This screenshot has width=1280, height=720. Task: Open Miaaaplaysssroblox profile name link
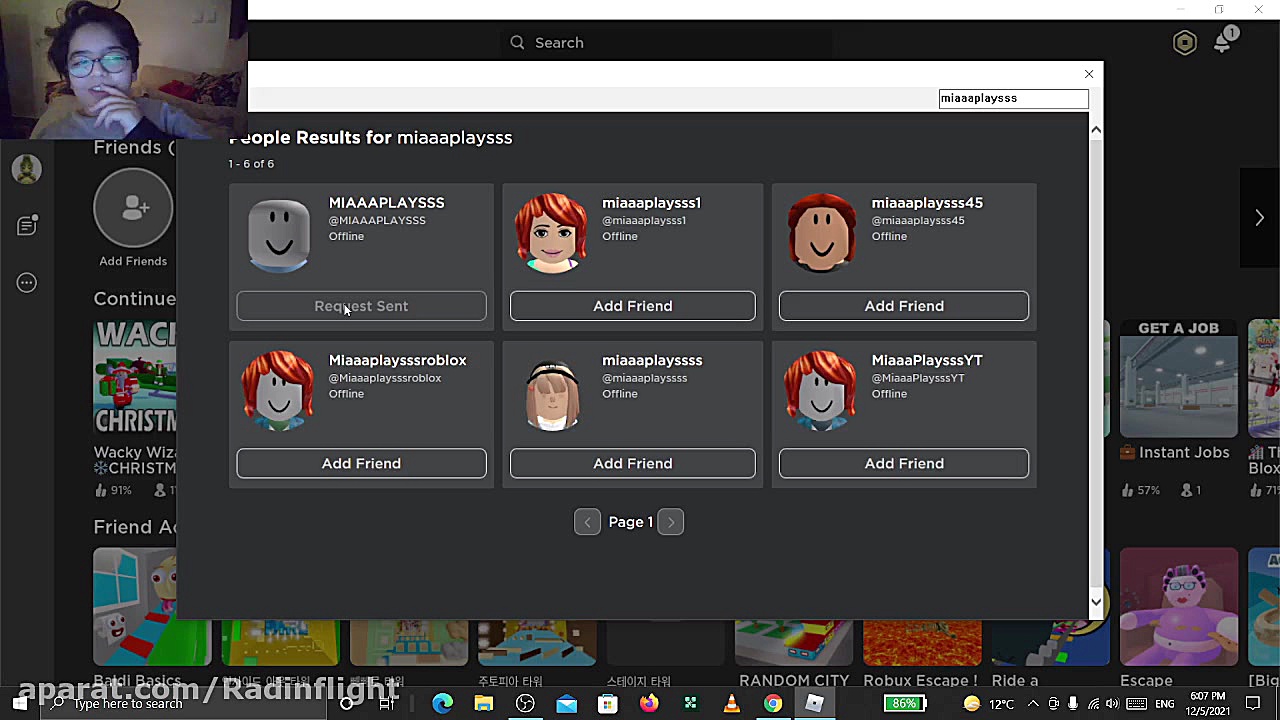tap(398, 360)
